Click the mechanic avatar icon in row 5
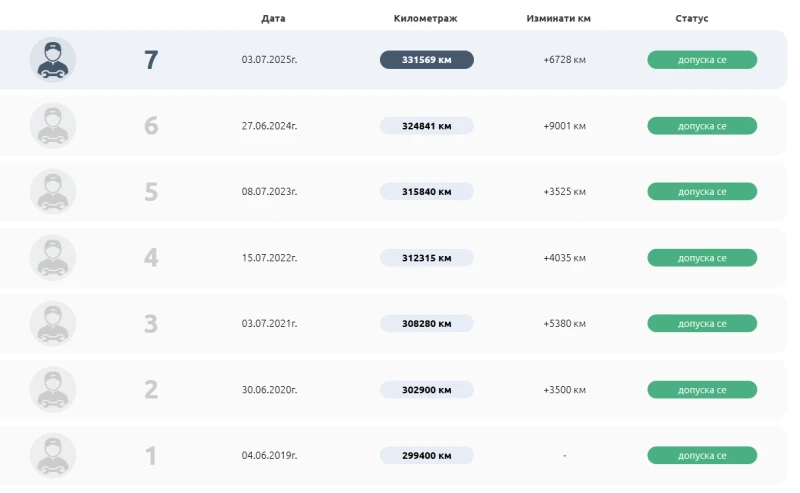Screen dimensions: 800x493 pyautogui.click(x=53, y=192)
